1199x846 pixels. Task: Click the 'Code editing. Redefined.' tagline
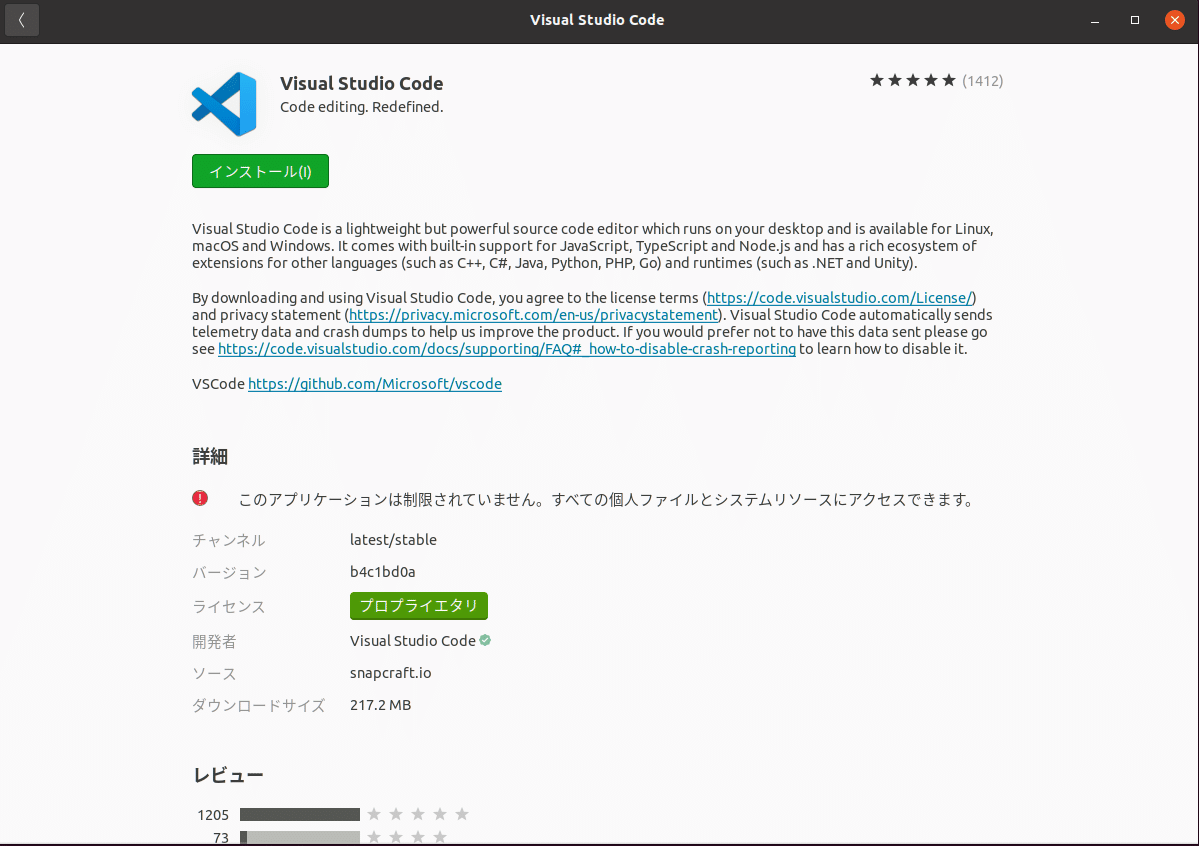tap(362, 107)
